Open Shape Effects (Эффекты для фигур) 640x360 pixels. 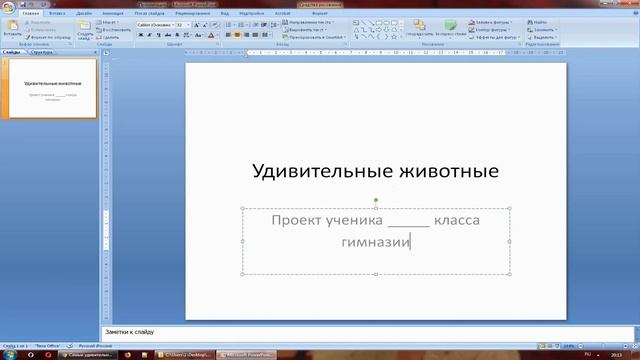pyautogui.click(x=494, y=37)
